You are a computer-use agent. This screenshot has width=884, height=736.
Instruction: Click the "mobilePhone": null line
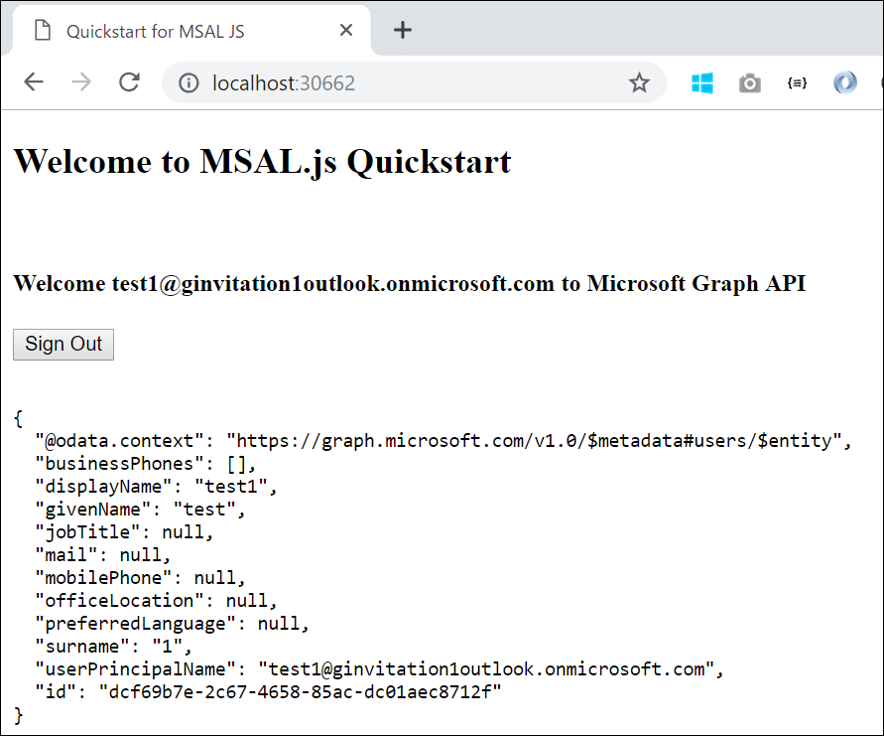[140, 578]
